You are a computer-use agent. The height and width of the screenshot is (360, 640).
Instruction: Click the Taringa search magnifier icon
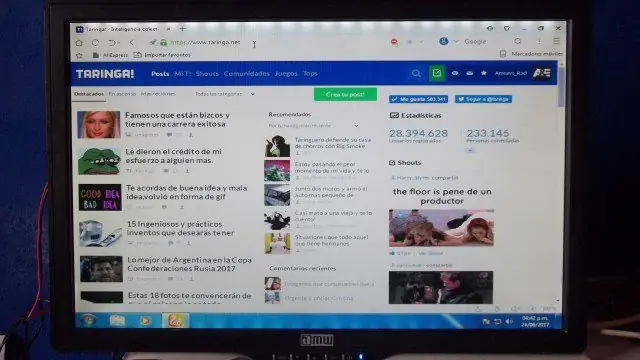416,73
